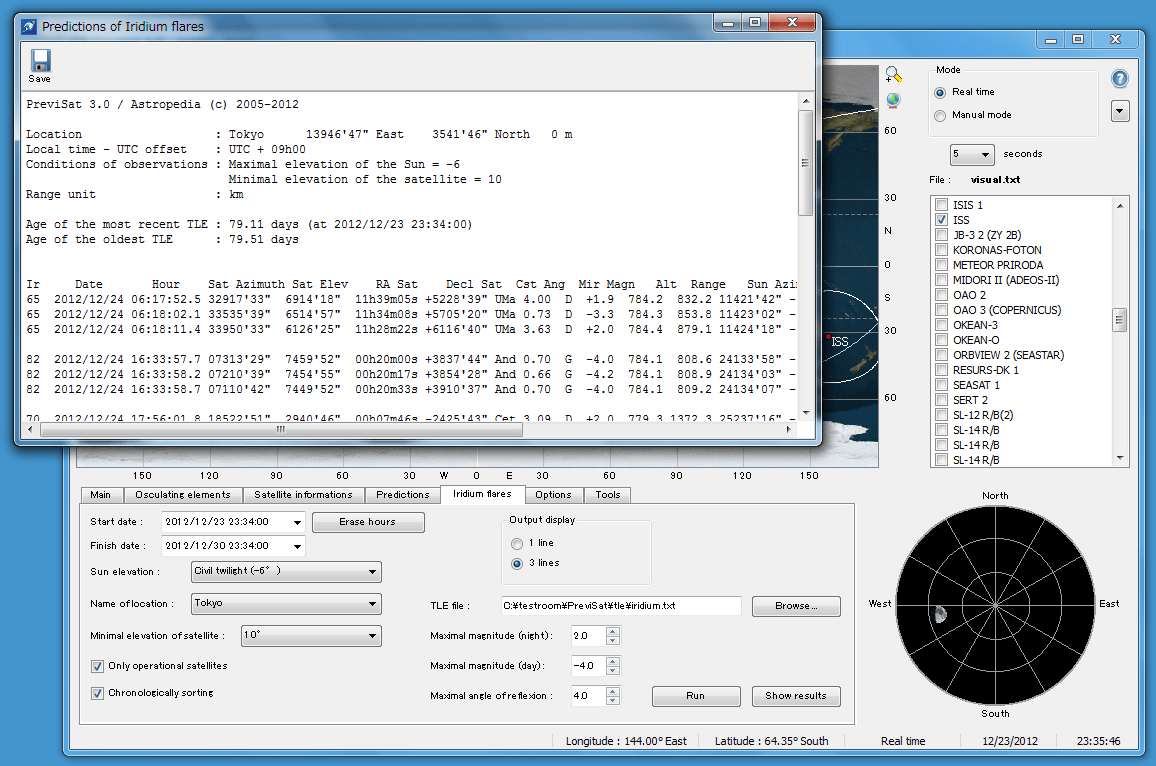Switch to the Main tab
The image size is (1156, 766).
pyautogui.click(x=101, y=495)
